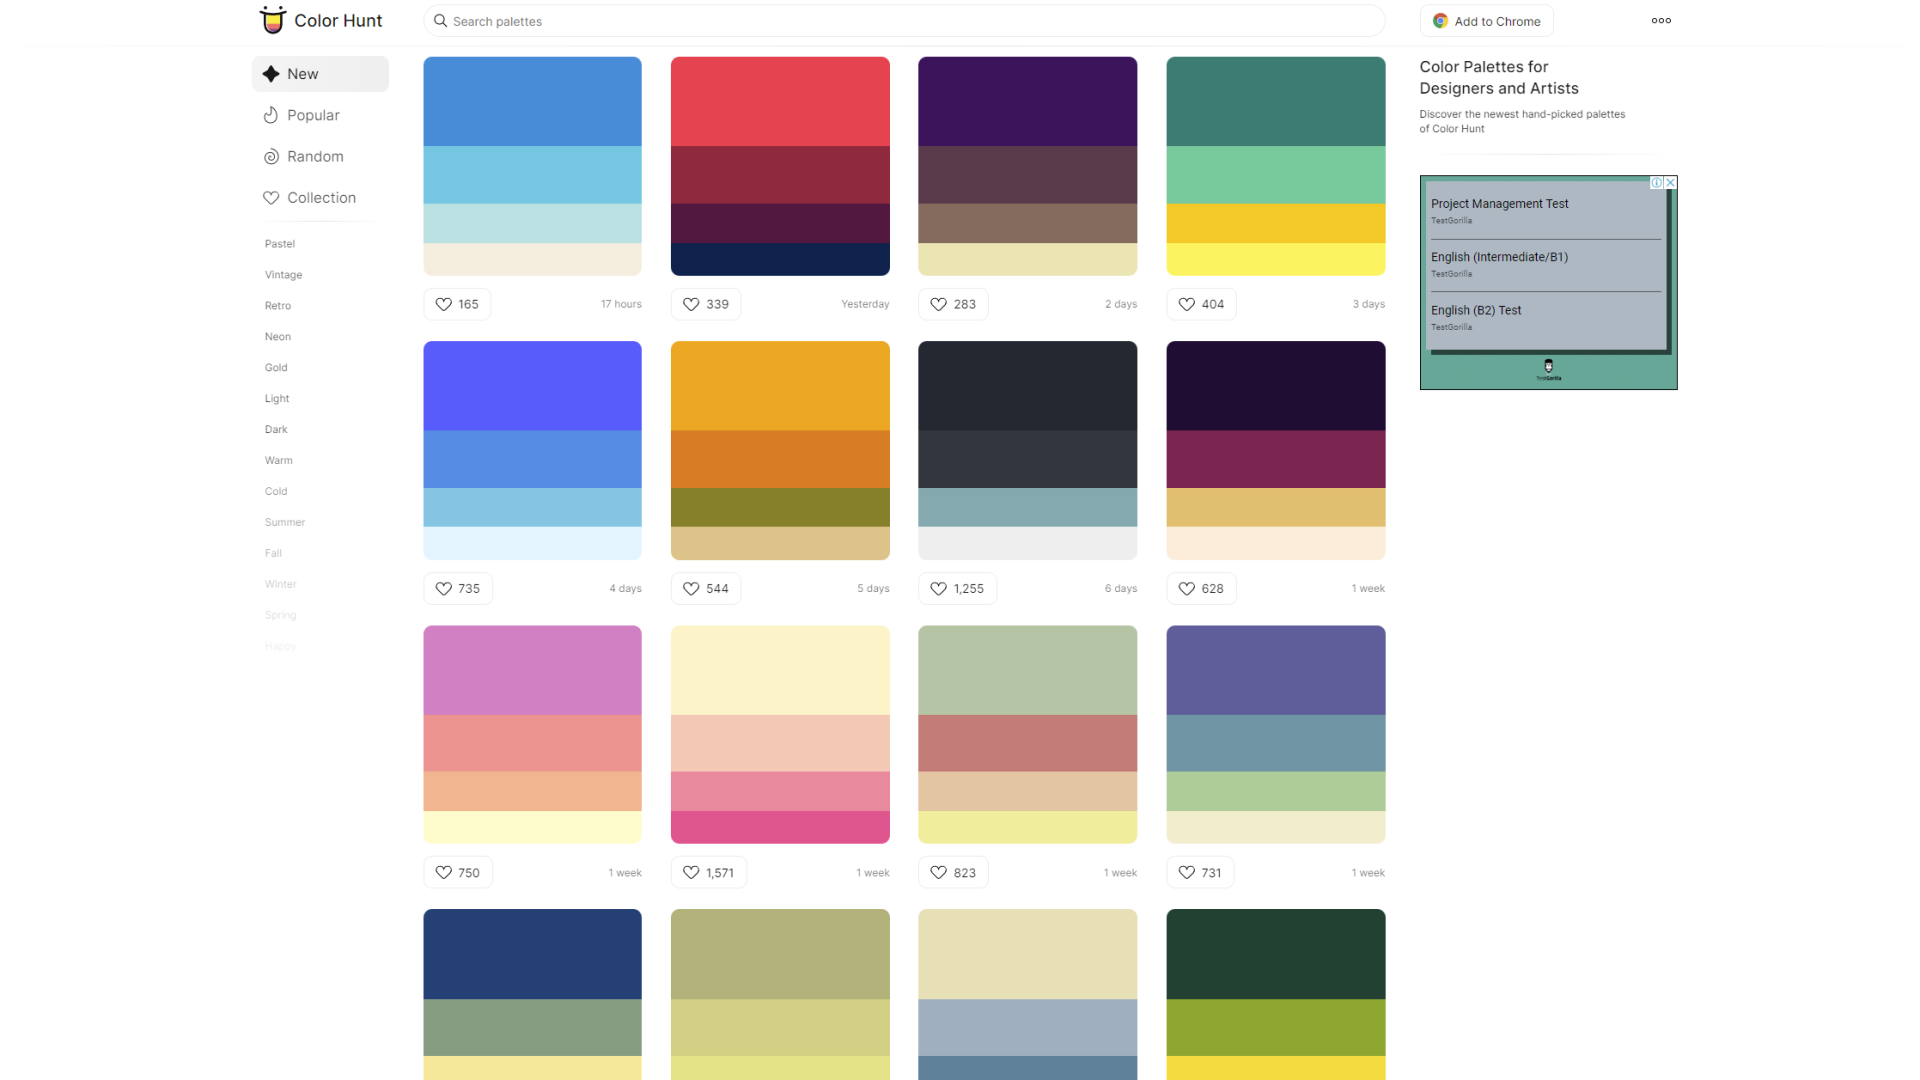The width and height of the screenshot is (1920, 1080).
Task: Click the Random spiral icon
Action: [x=271, y=157]
